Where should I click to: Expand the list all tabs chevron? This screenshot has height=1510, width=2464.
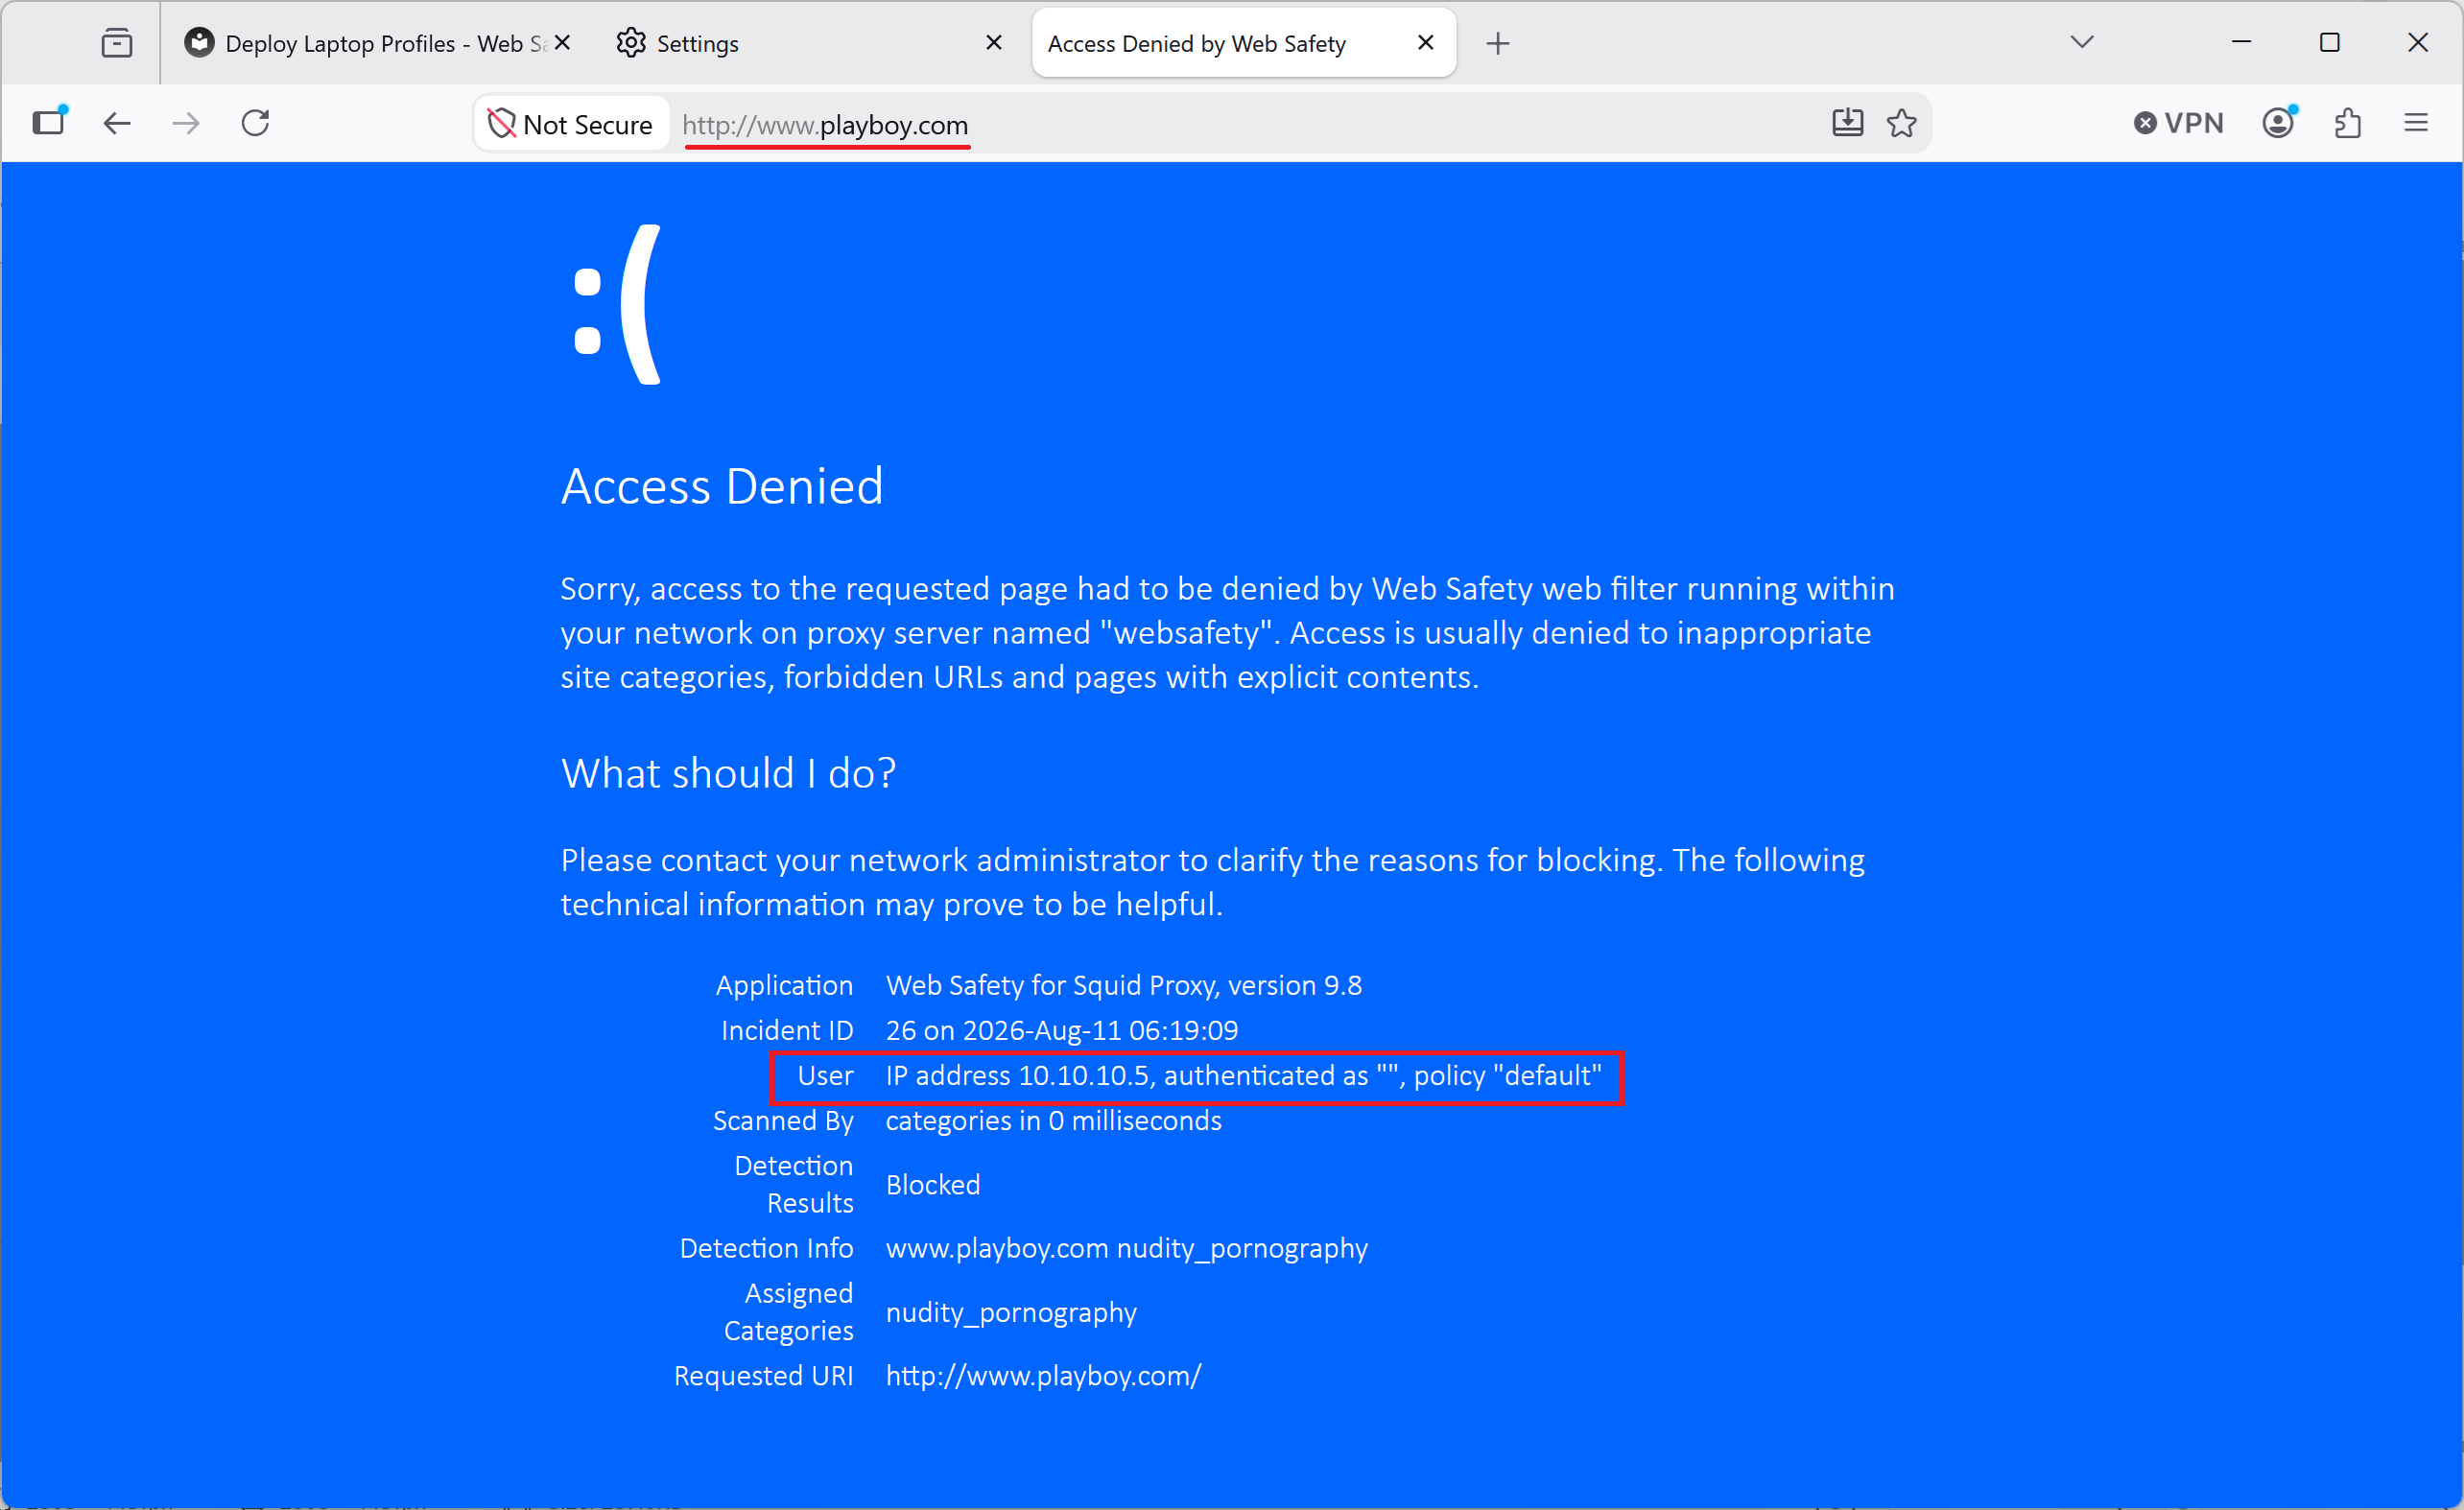coord(2082,43)
